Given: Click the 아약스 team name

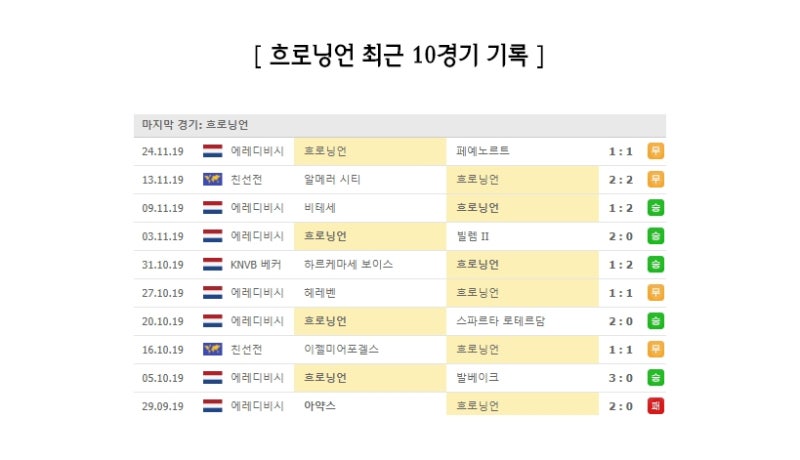Looking at the screenshot, I should tap(320, 406).
